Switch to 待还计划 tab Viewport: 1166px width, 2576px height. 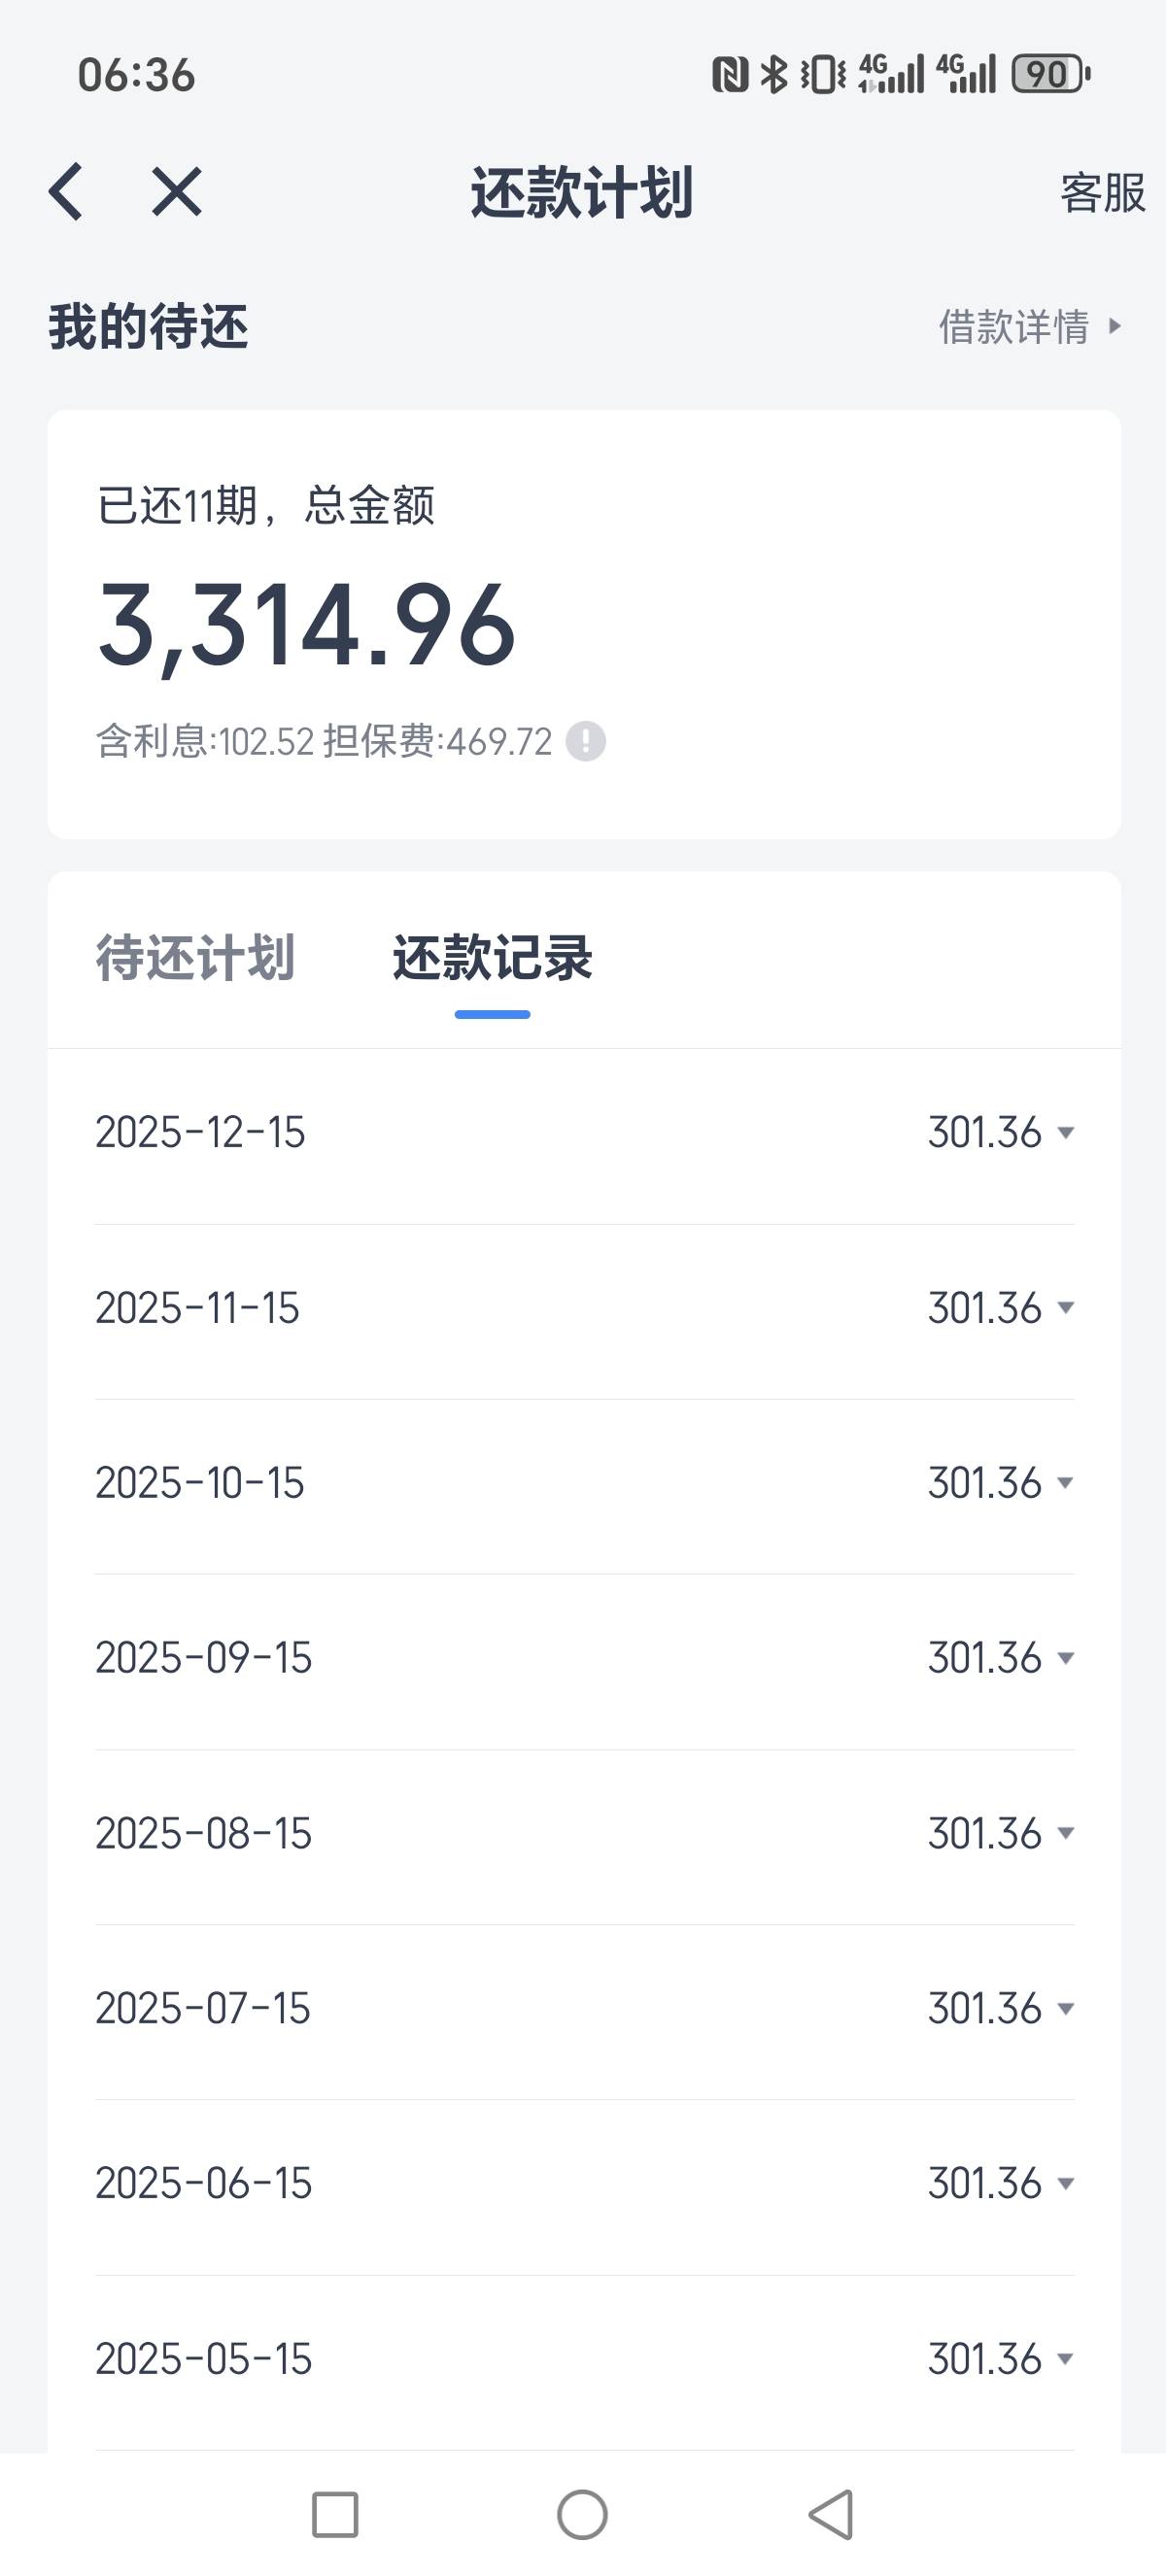pos(195,957)
